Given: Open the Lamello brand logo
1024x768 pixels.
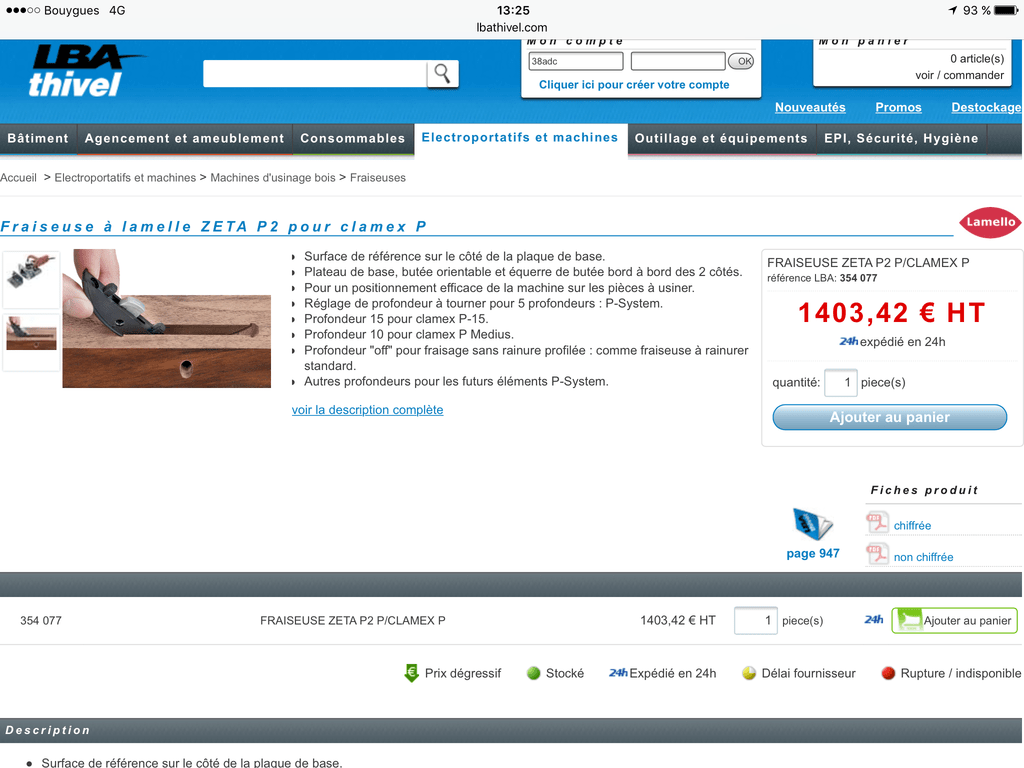Looking at the screenshot, I should click(x=990, y=222).
